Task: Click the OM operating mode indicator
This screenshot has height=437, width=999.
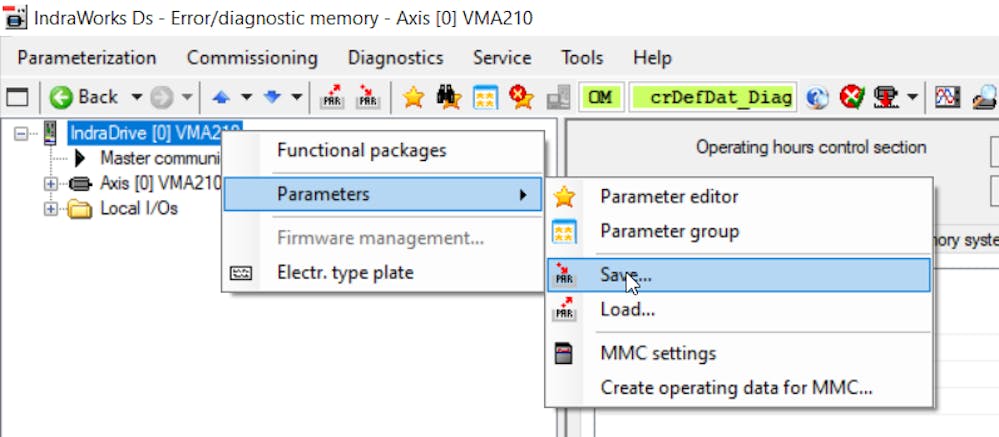Action: (x=600, y=97)
